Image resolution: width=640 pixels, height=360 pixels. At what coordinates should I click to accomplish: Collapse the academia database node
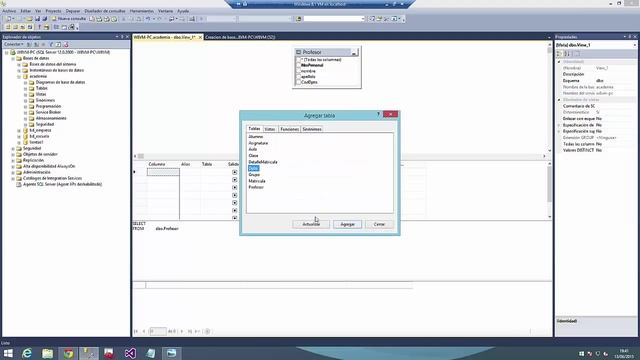click(x=19, y=76)
